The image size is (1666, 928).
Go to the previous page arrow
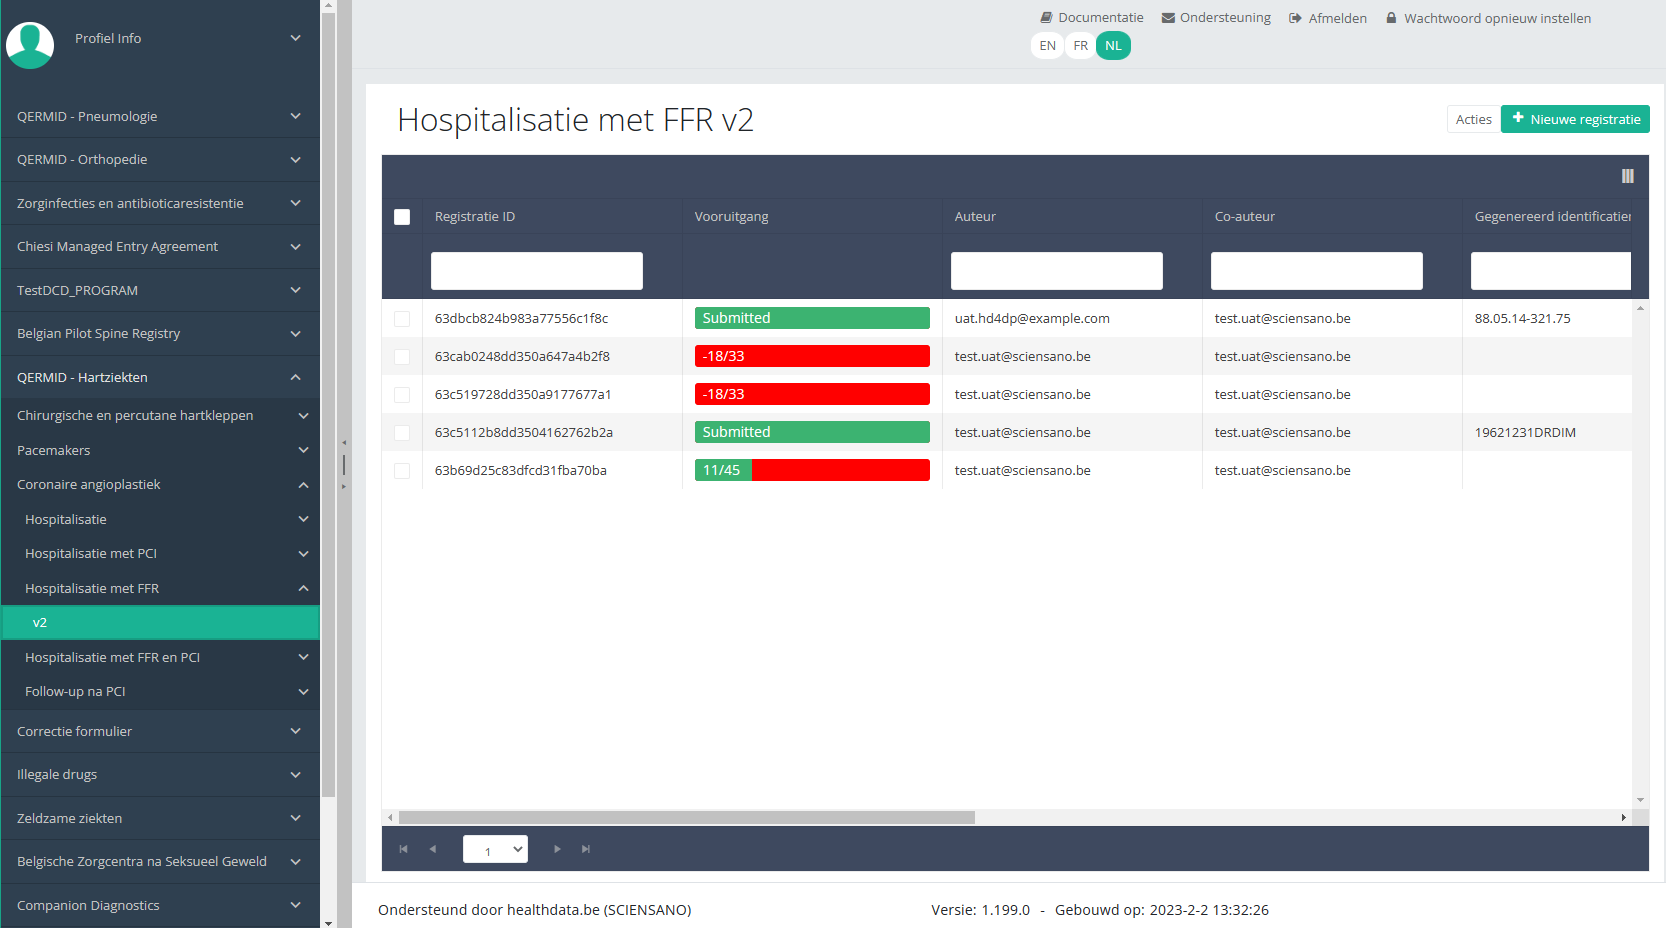433,849
